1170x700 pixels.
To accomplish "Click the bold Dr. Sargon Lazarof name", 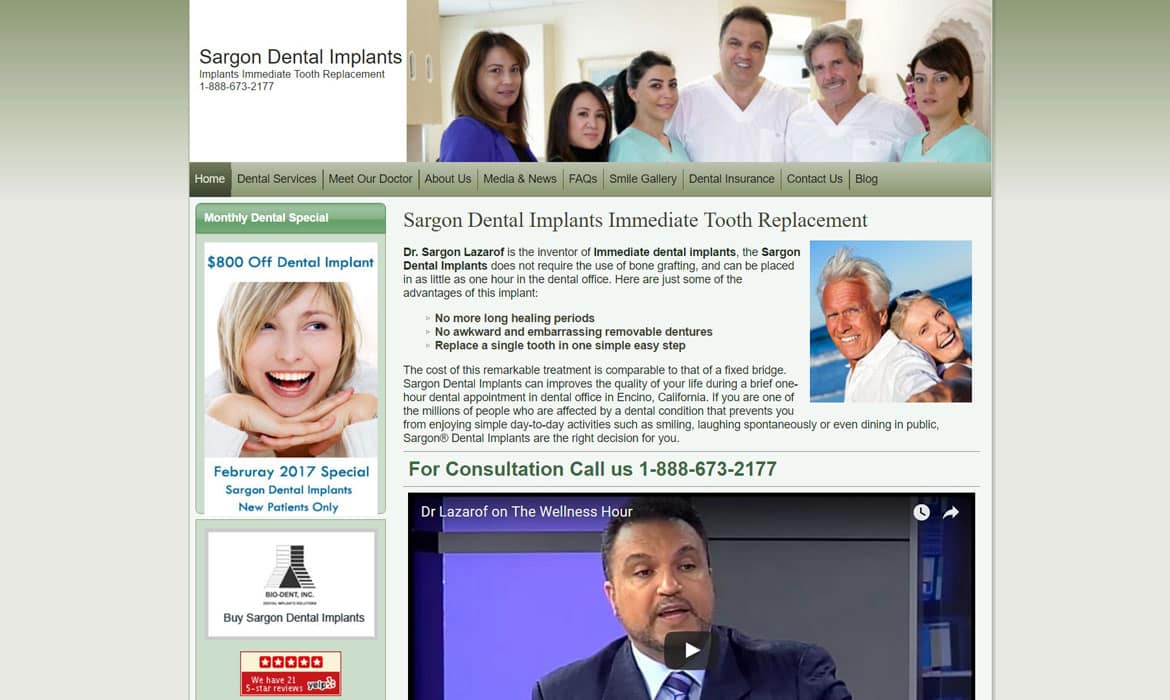I will [x=454, y=252].
